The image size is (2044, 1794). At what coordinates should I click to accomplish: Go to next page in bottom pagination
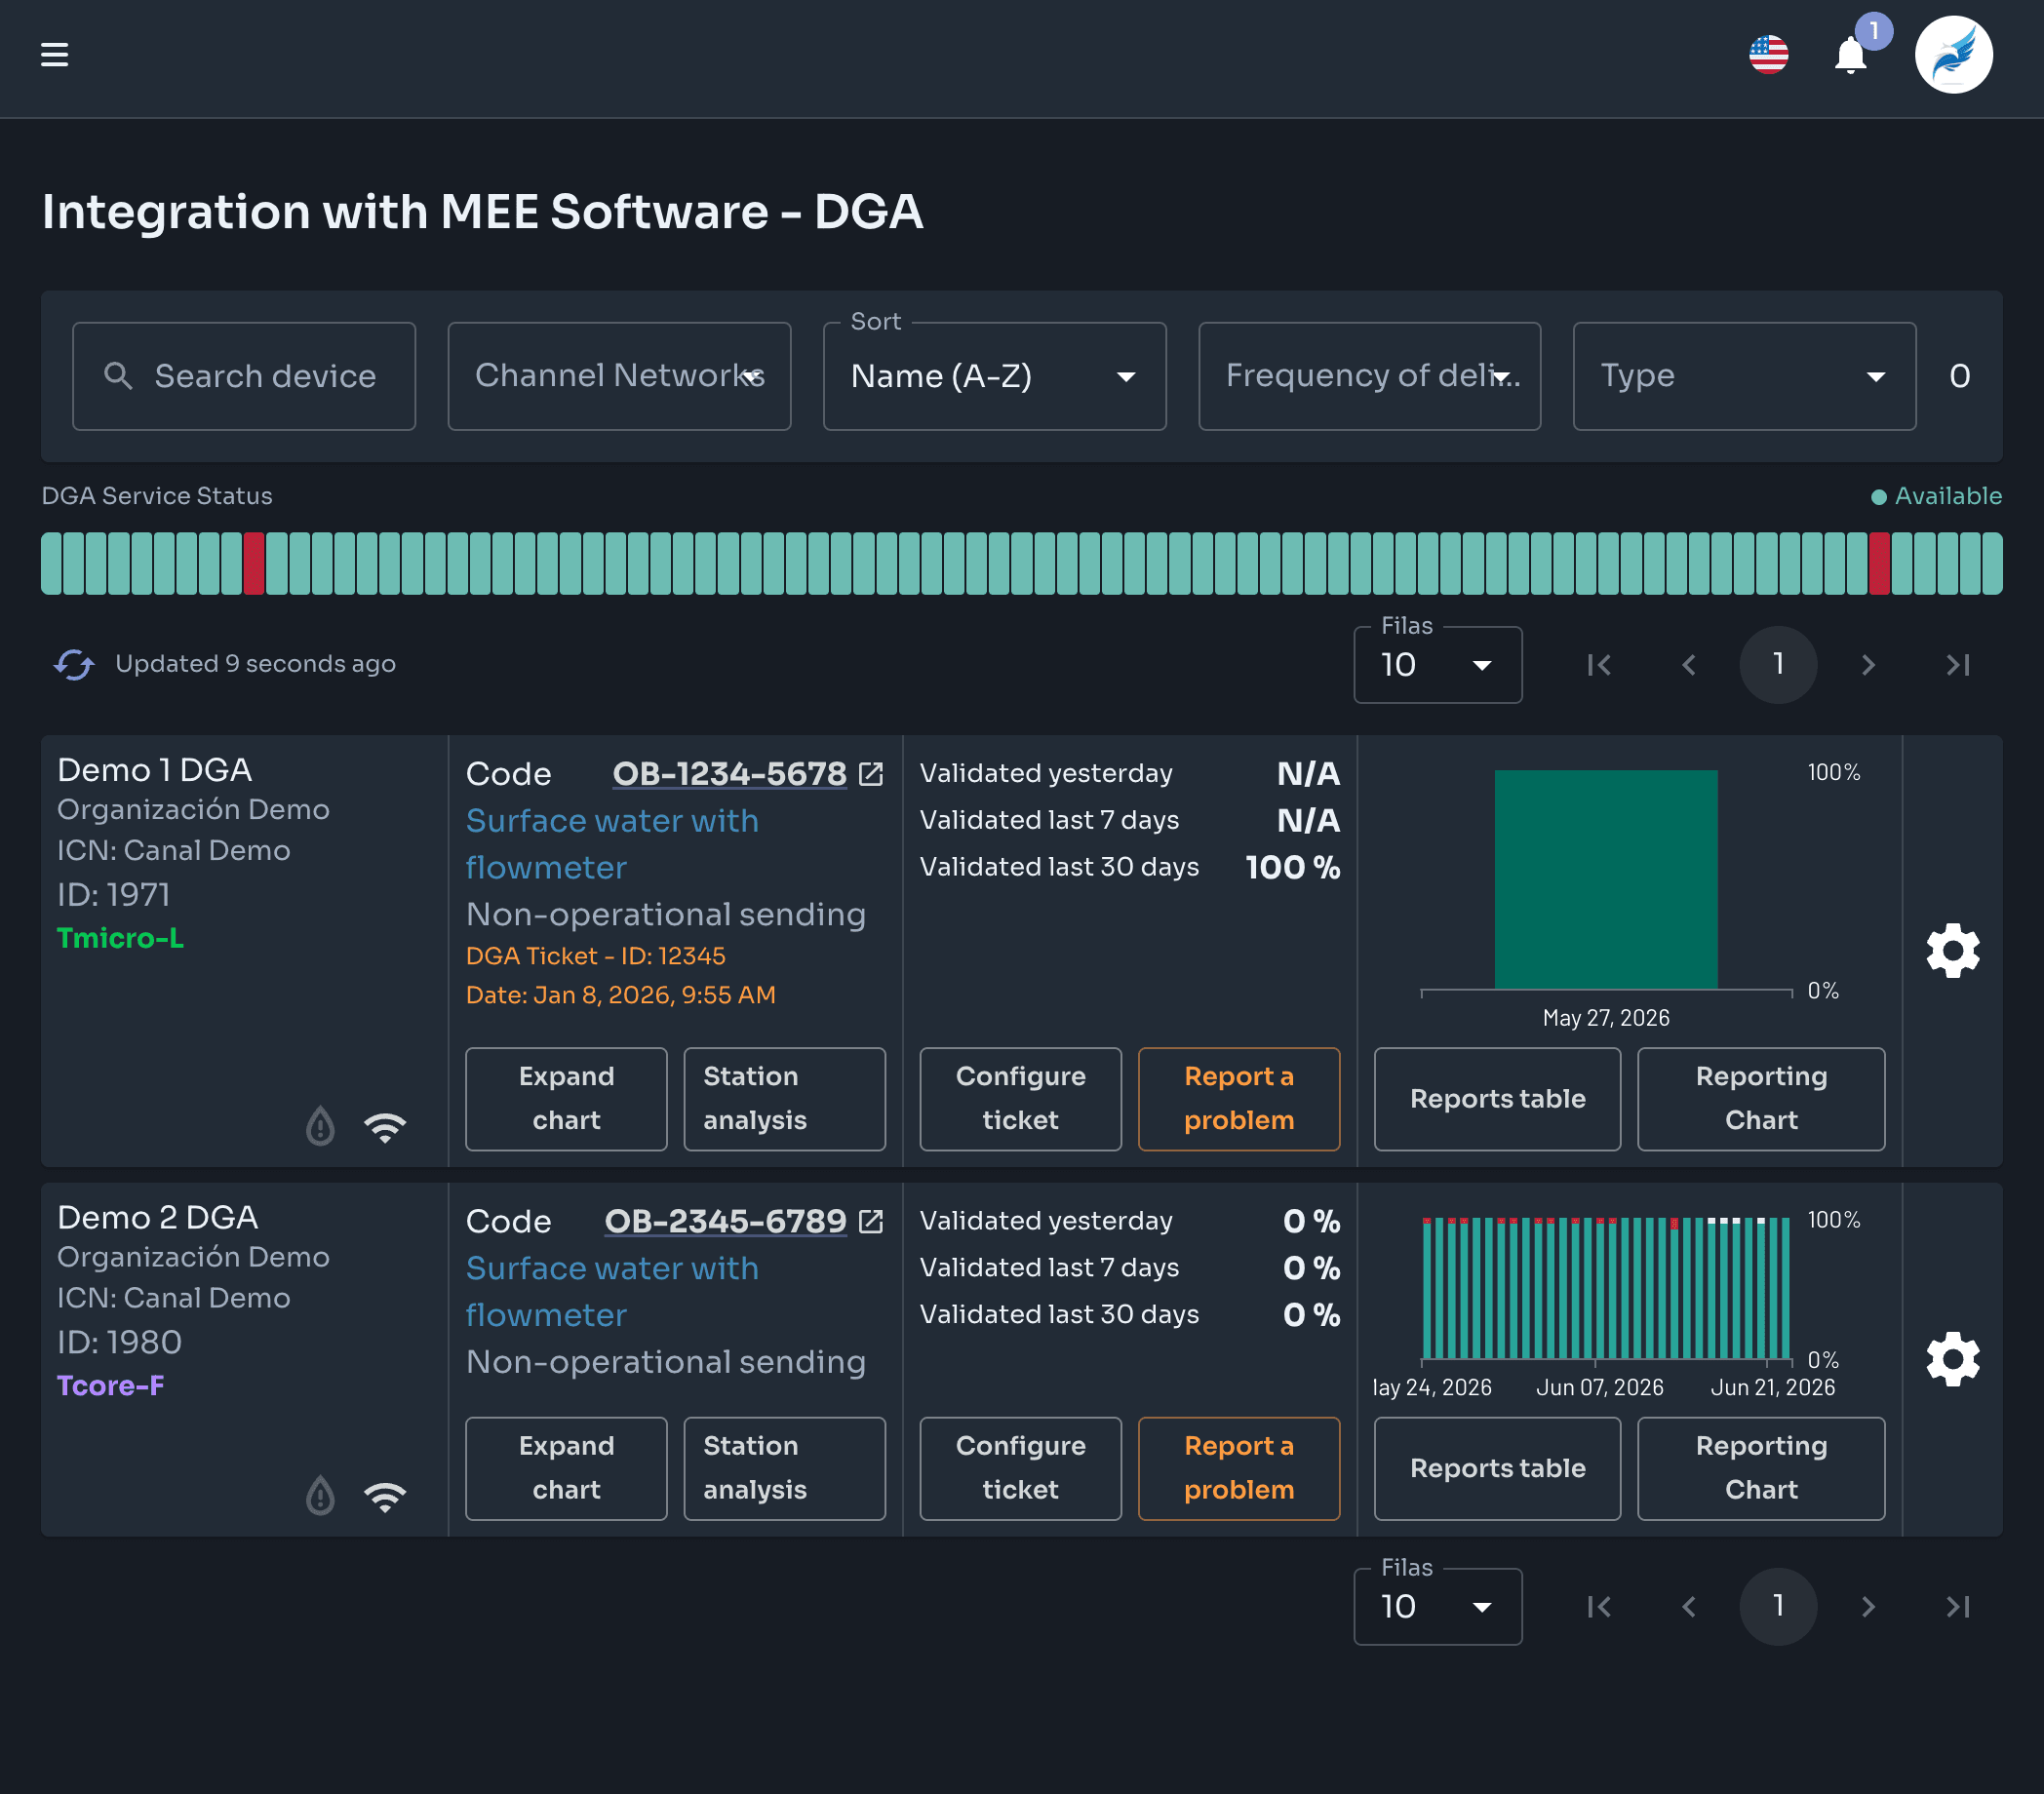tap(1868, 1607)
